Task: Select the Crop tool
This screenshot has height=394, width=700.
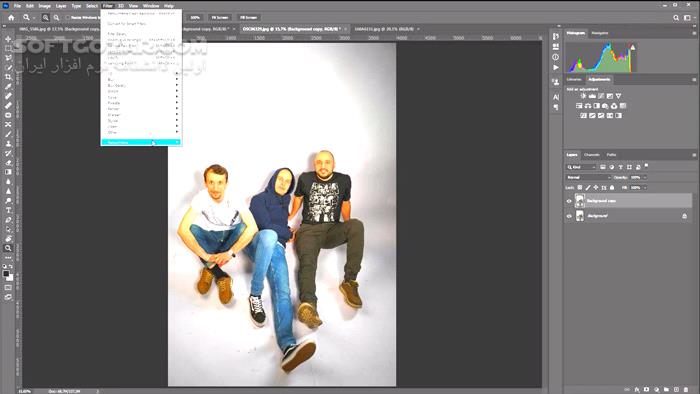Action: [x=8, y=77]
